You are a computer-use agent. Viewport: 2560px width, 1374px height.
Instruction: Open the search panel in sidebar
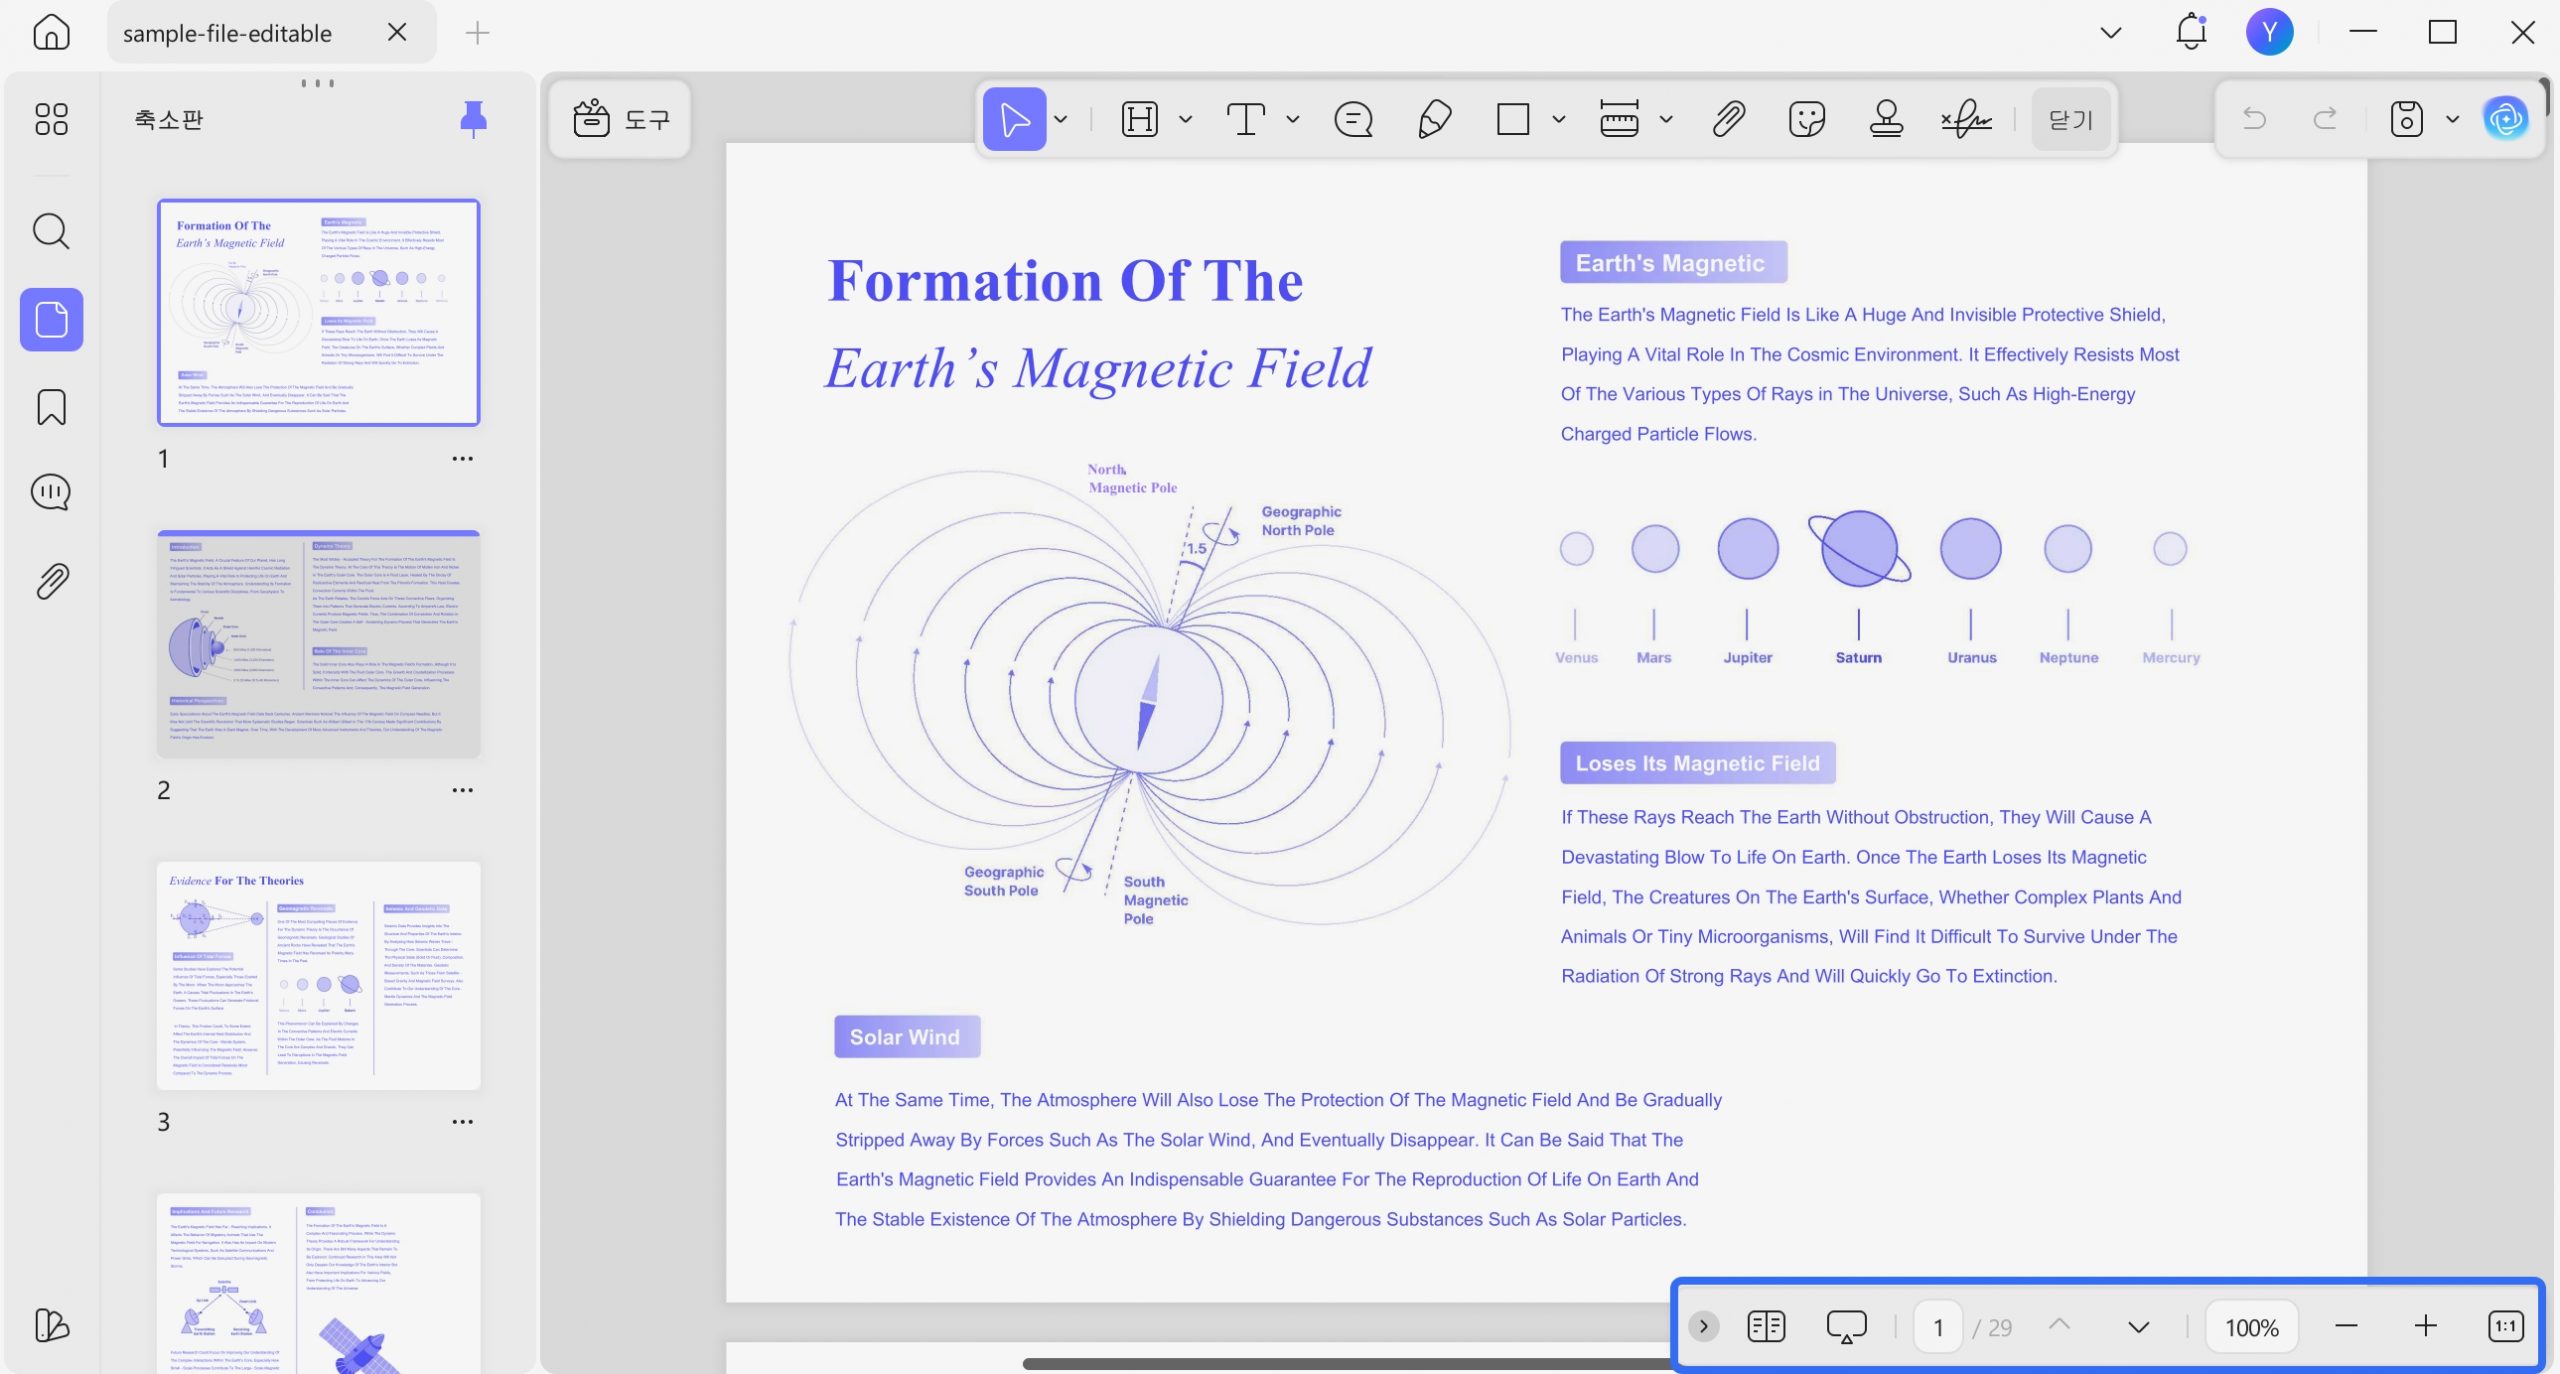coord(51,232)
